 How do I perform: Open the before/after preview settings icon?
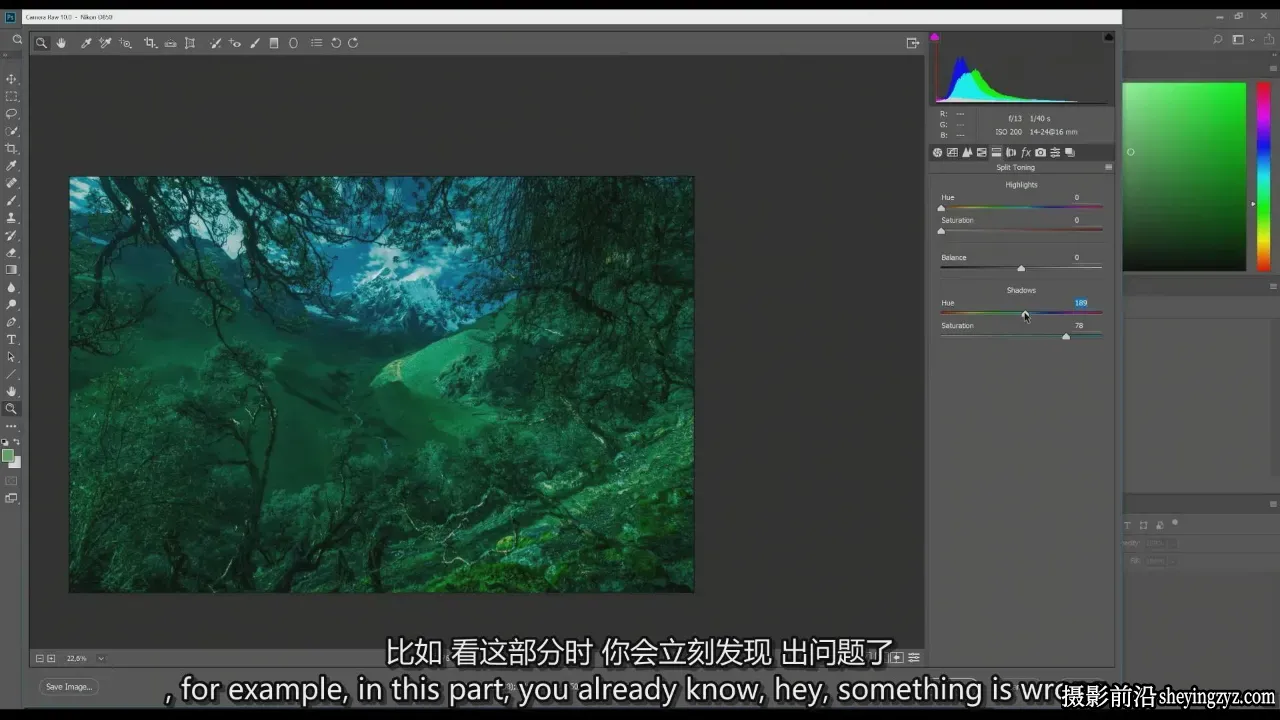[913, 658]
